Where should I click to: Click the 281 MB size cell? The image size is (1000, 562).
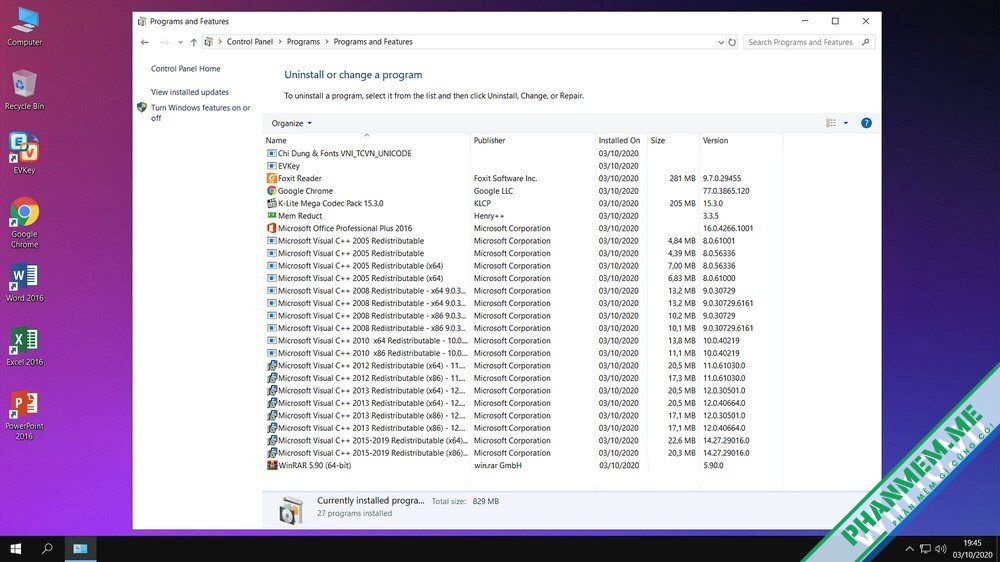[x=682, y=179]
